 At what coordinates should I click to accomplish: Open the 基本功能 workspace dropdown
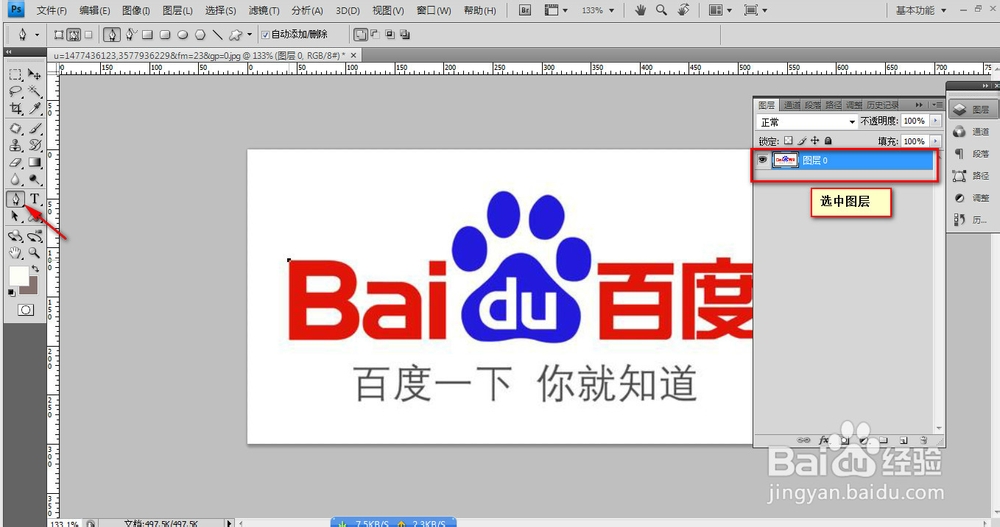(921, 10)
